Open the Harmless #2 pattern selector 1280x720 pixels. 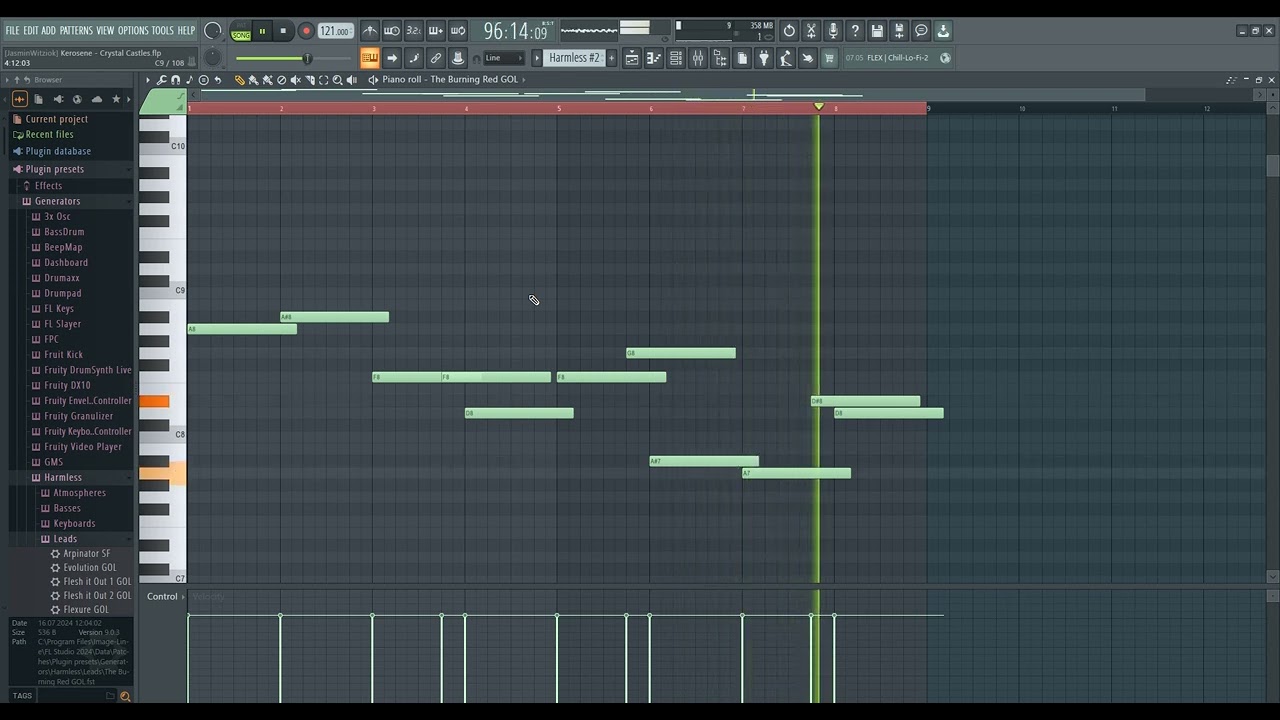tap(574, 58)
